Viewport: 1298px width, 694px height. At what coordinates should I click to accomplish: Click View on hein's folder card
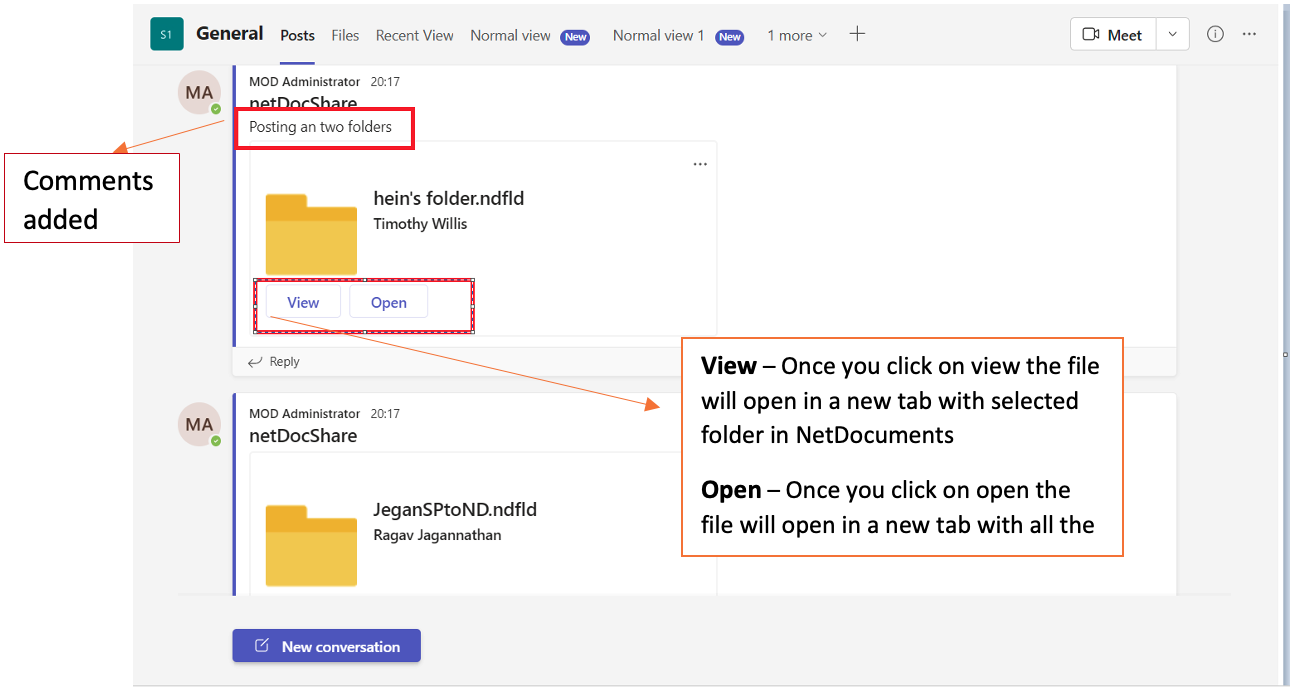[303, 302]
